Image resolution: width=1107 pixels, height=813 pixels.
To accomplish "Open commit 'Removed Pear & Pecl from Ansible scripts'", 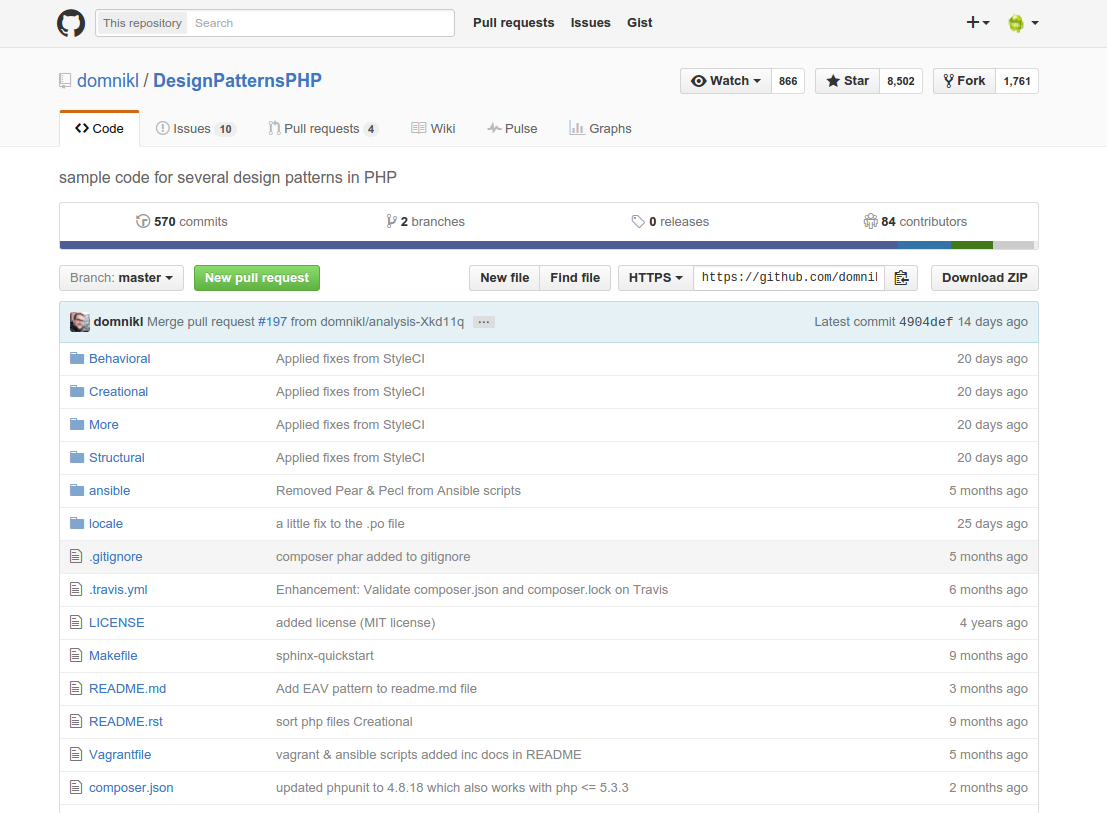I will pyautogui.click(x=398, y=490).
